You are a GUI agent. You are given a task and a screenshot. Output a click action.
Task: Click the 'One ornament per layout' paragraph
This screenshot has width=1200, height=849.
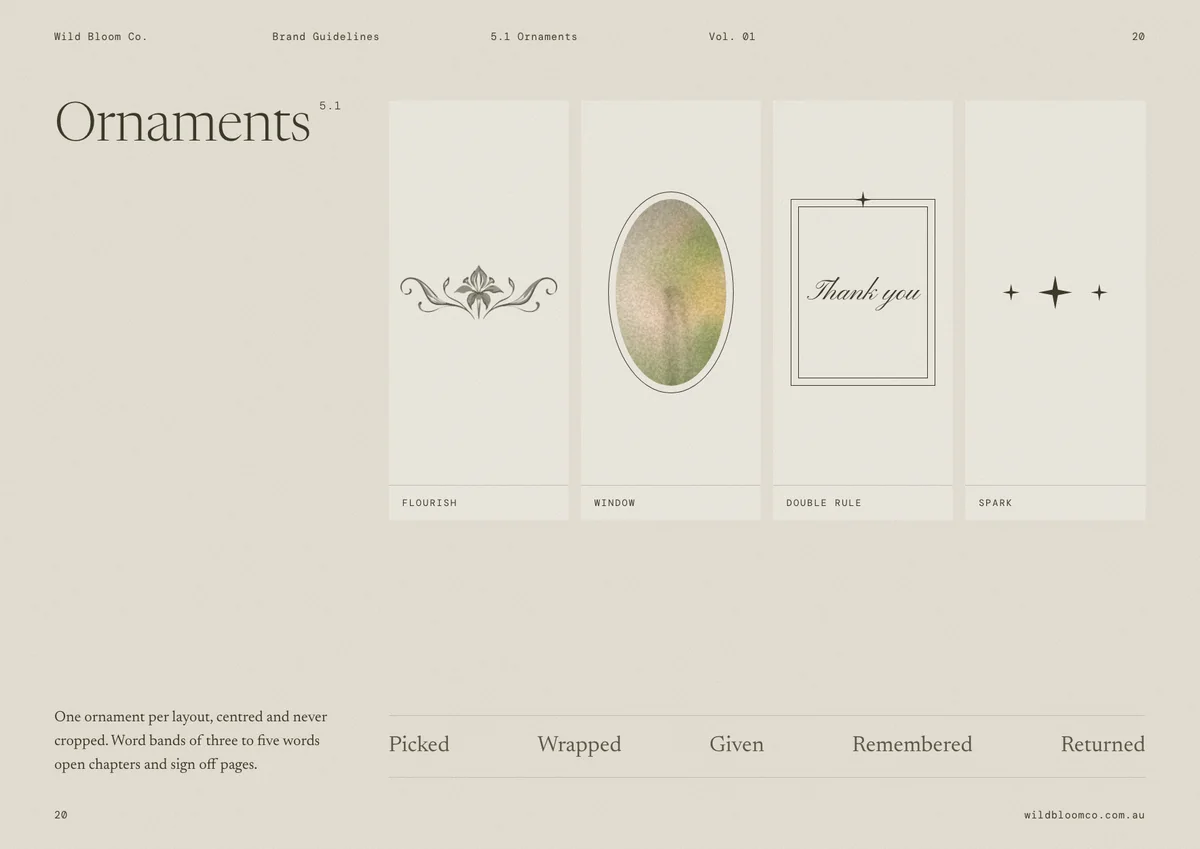click(191, 741)
